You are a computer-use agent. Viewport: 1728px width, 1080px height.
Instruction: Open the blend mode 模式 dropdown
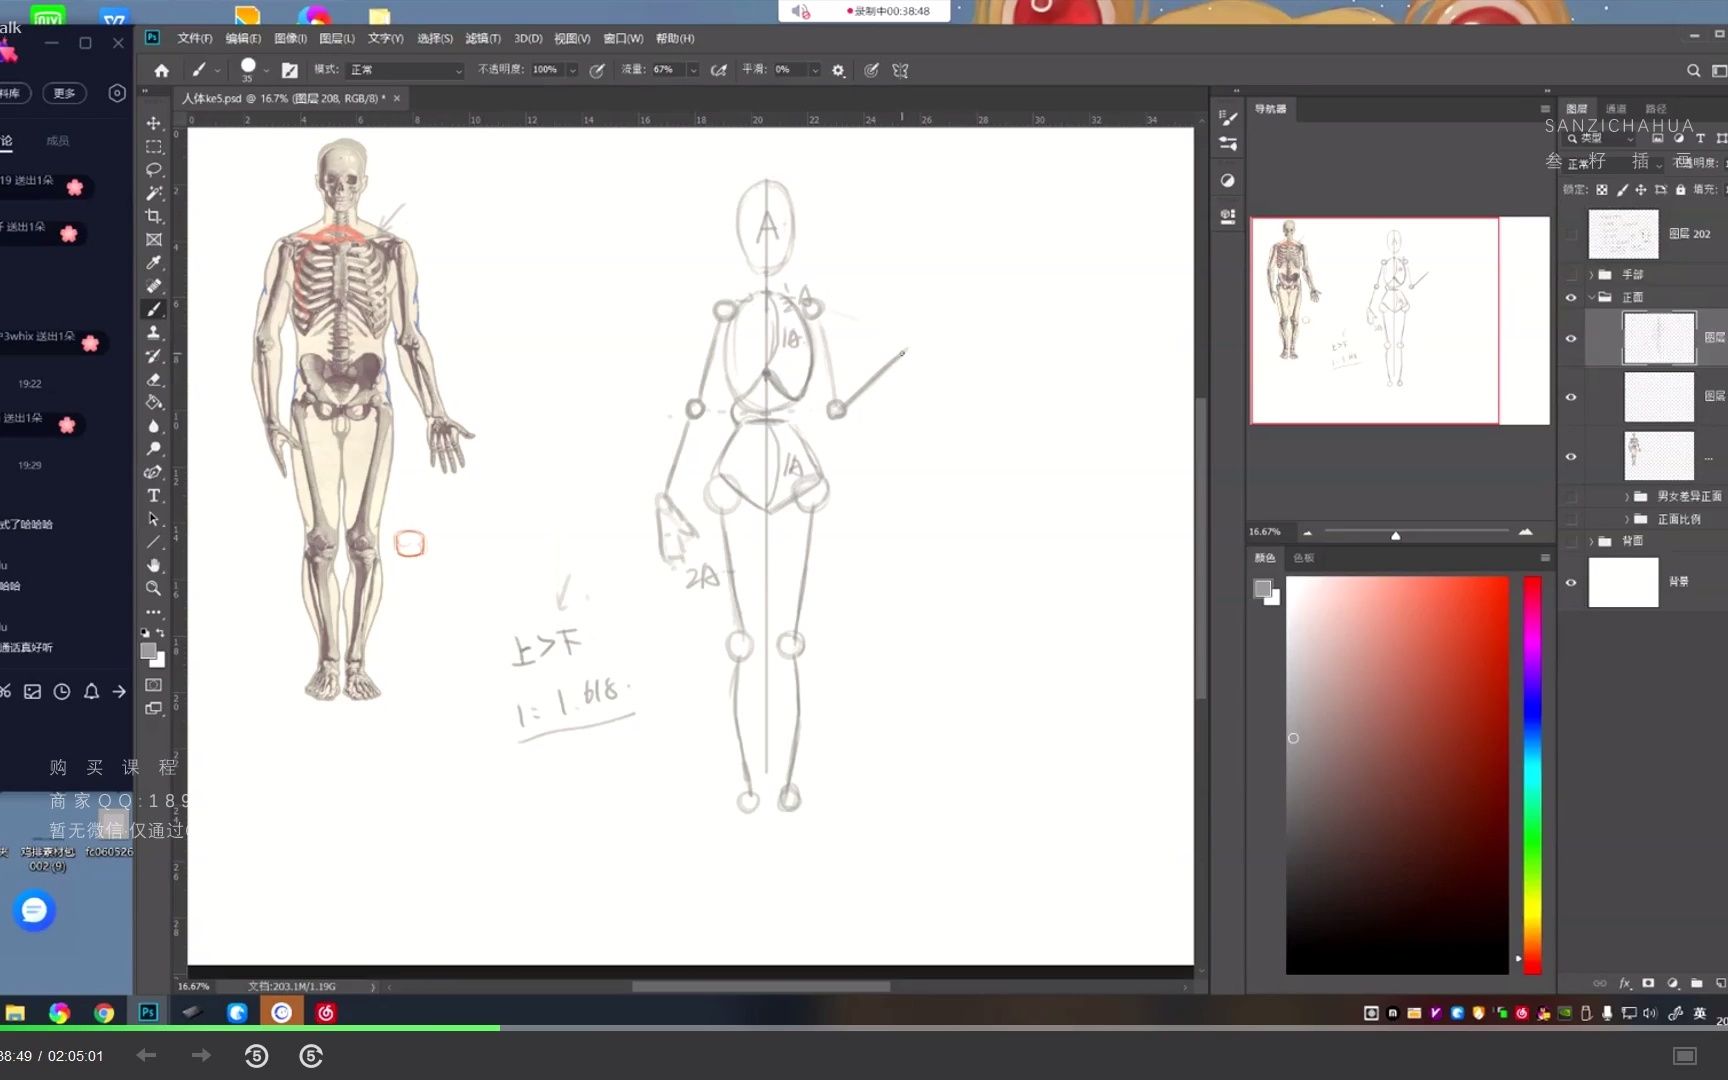pyautogui.click(x=405, y=70)
